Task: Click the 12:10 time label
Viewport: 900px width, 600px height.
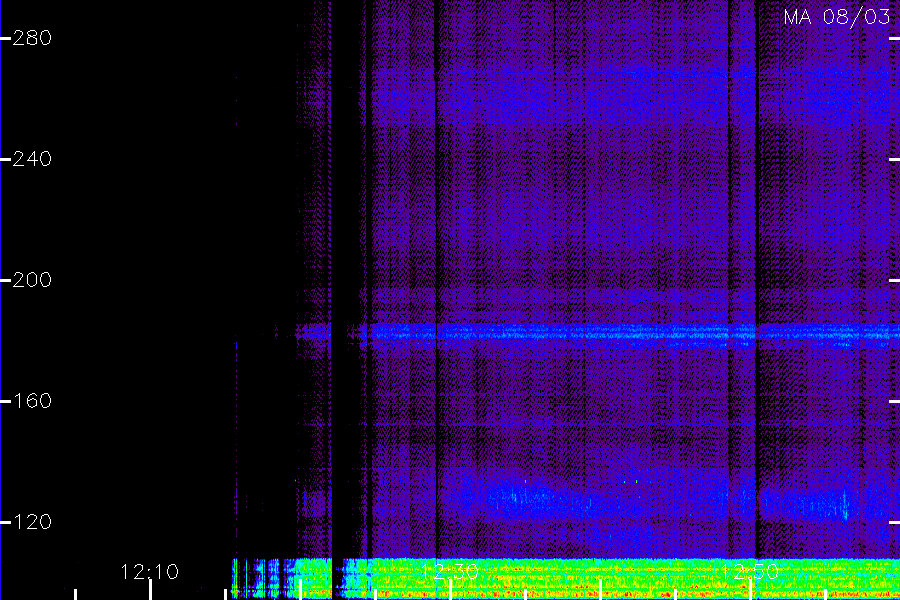Action: [150, 572]
